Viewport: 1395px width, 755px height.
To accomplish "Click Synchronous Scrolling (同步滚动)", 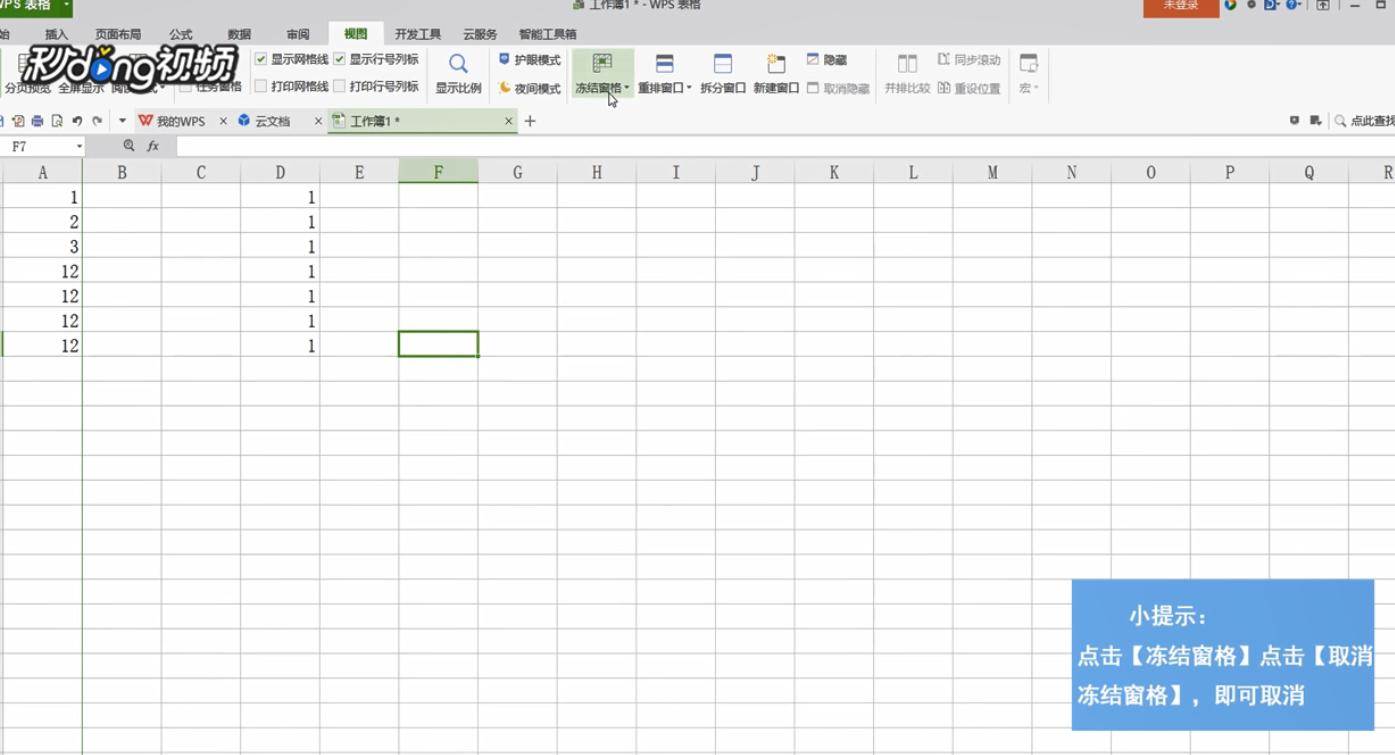I will (x=969, y=60).
